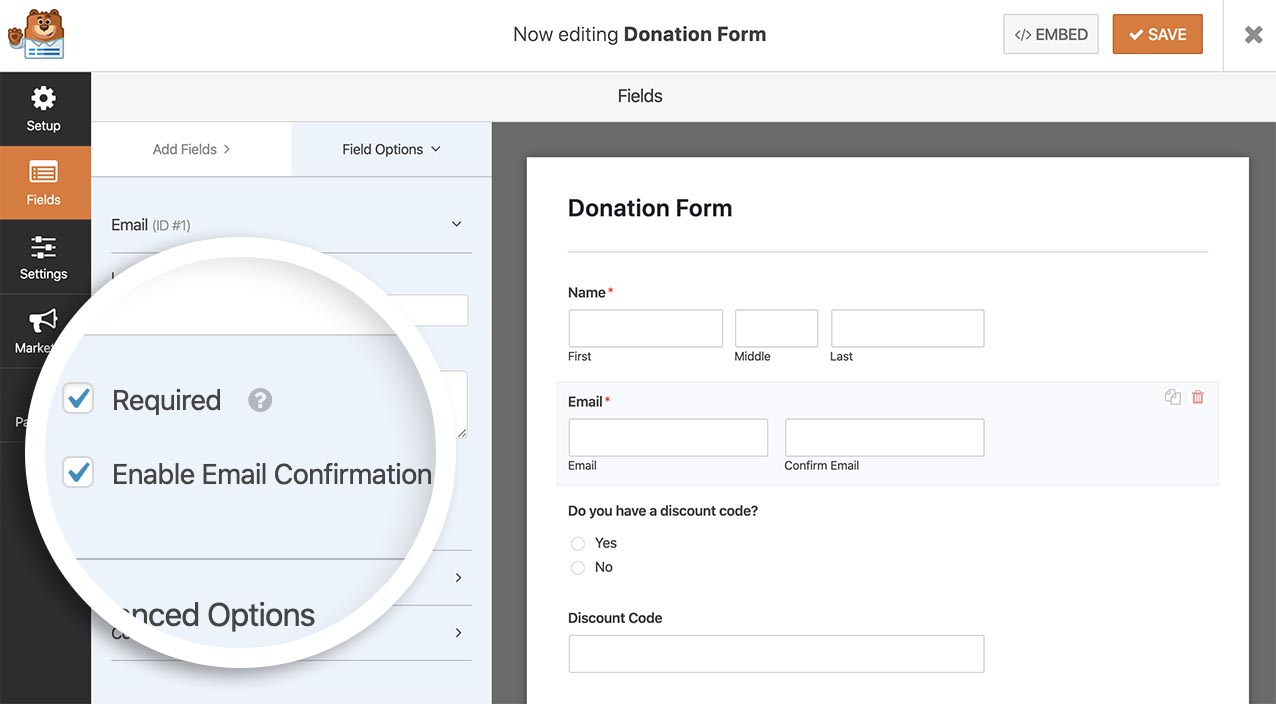
Task: Collapse the Email field options chevron
Action: point(457,224)
